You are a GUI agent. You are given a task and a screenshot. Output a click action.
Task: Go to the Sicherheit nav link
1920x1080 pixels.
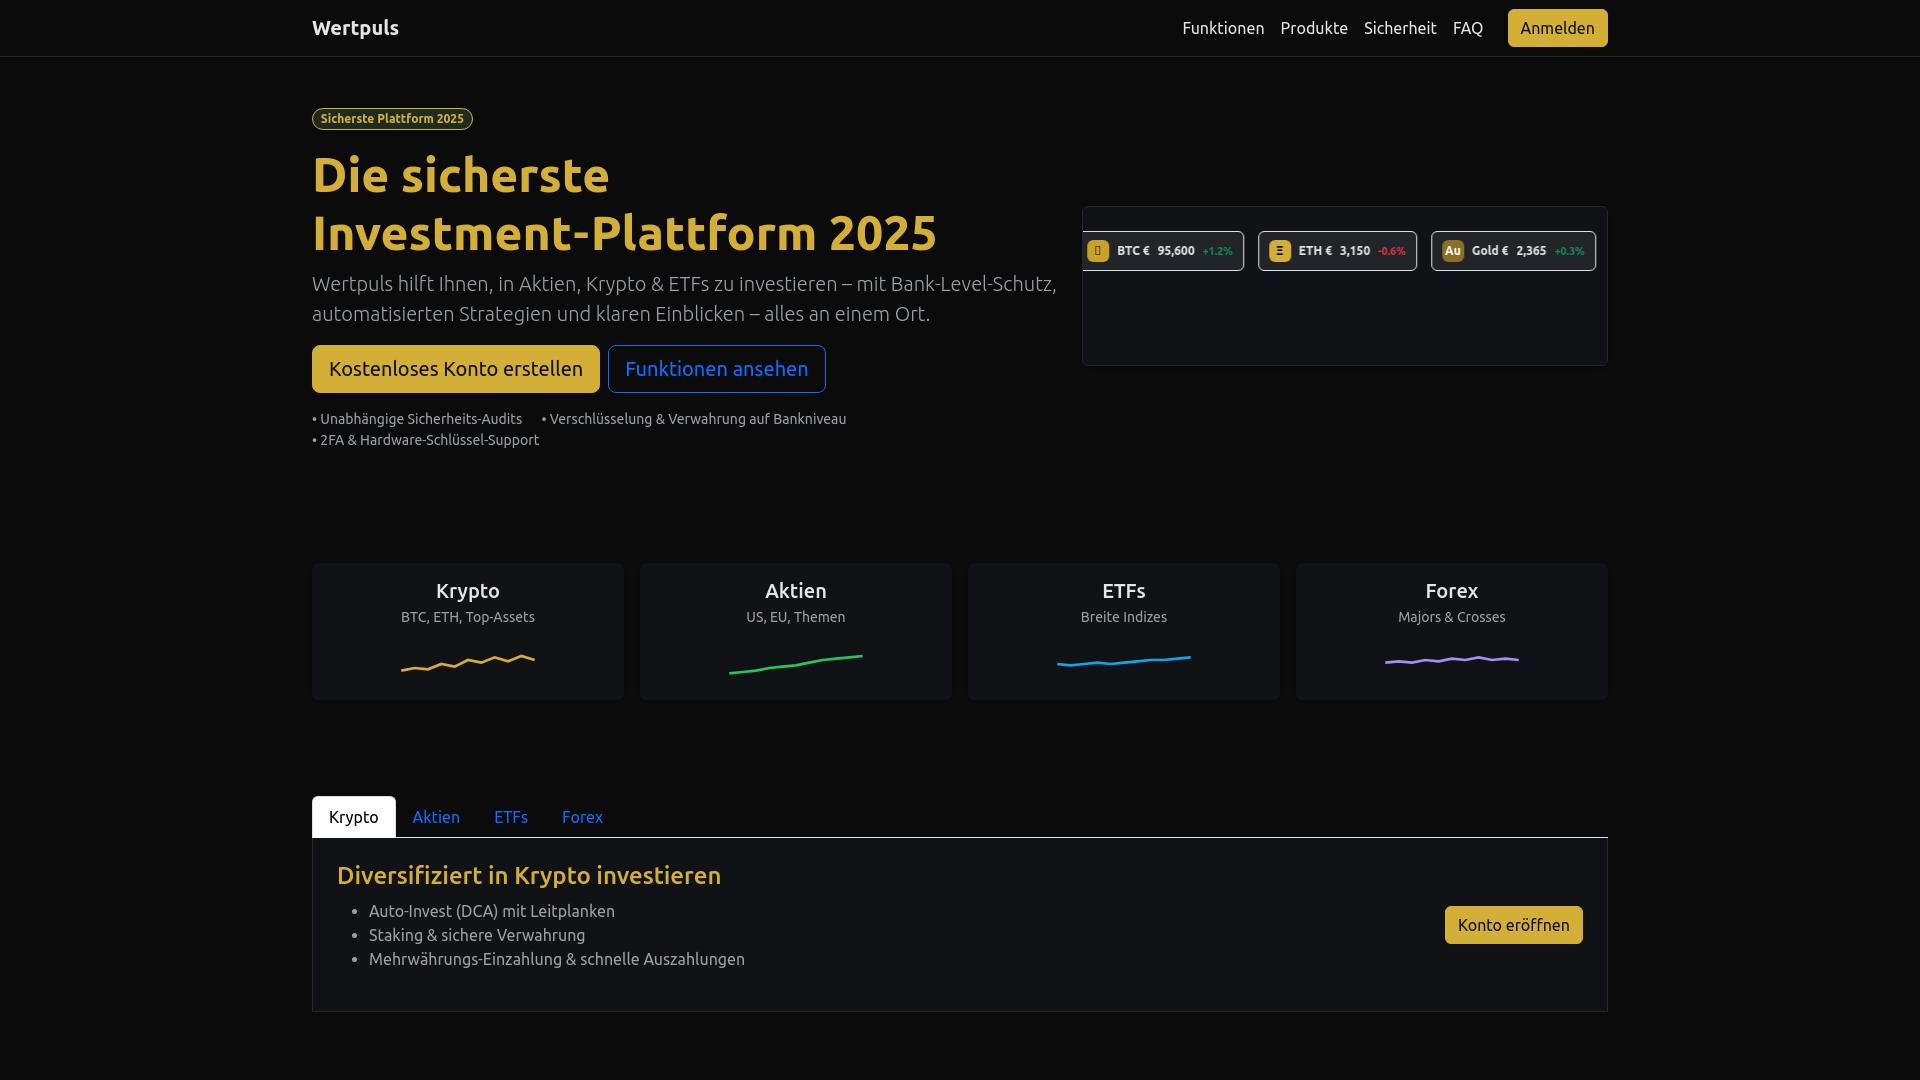[1400, 28]
